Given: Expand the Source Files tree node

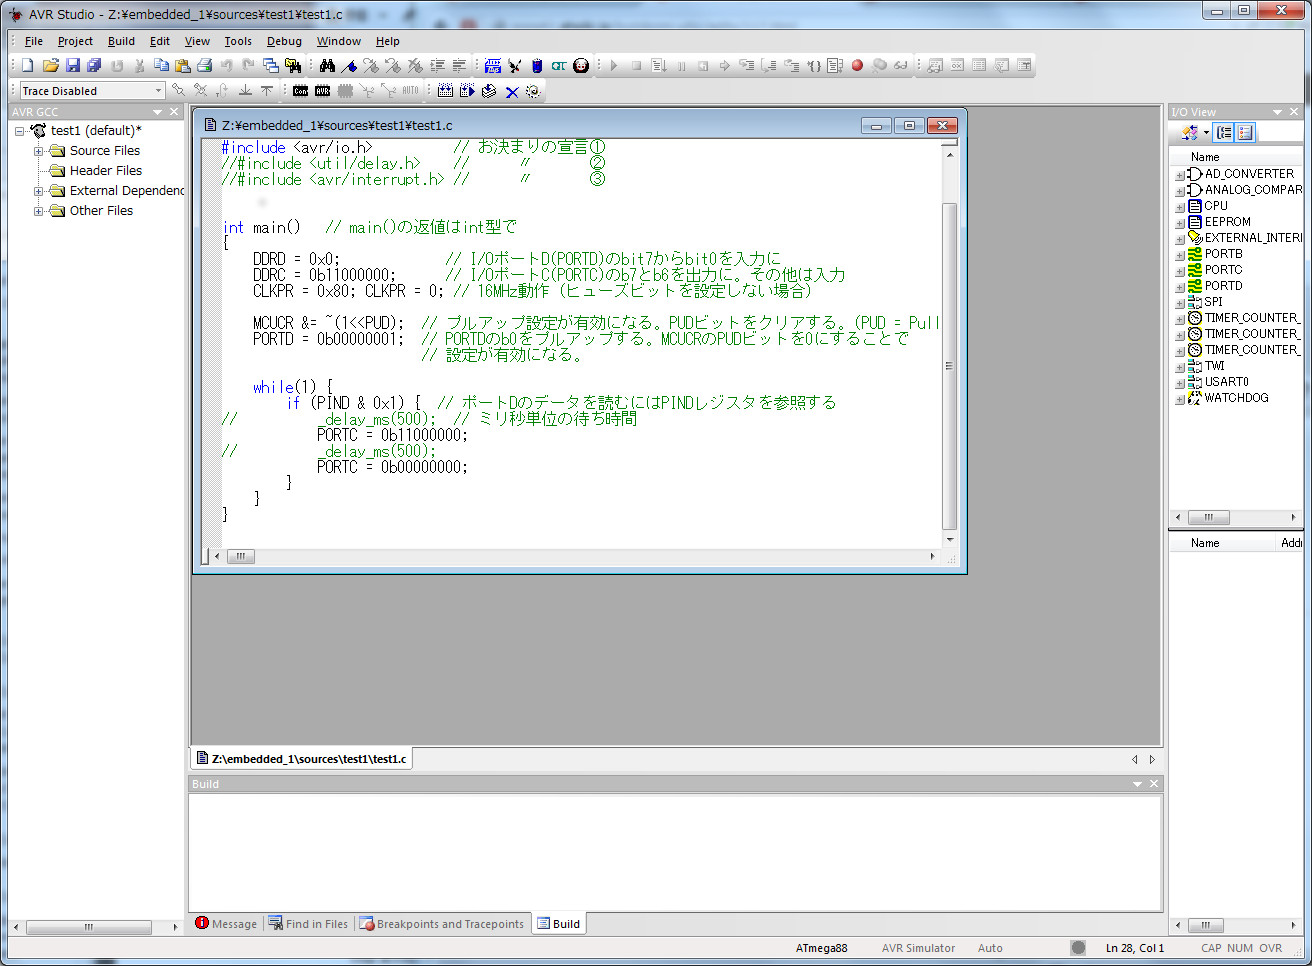Looking at the screenshot, I should [x=39, y=151].
